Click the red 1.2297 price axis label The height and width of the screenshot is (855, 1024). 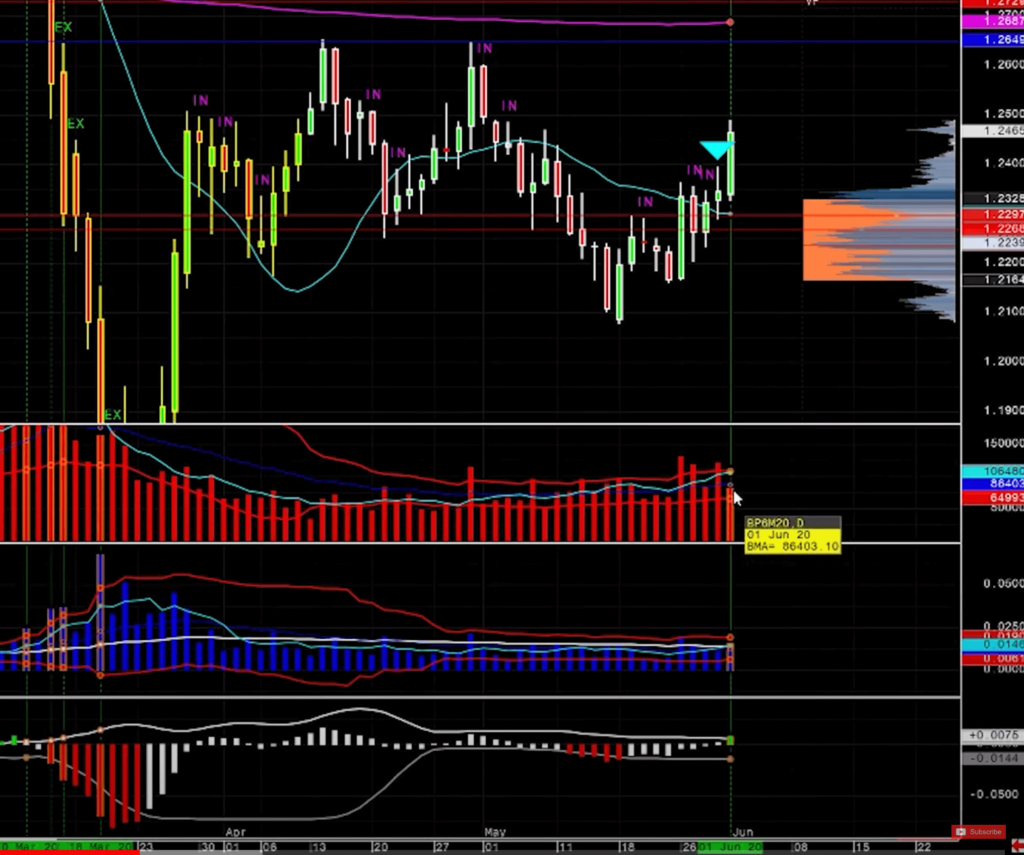point(991,215)
